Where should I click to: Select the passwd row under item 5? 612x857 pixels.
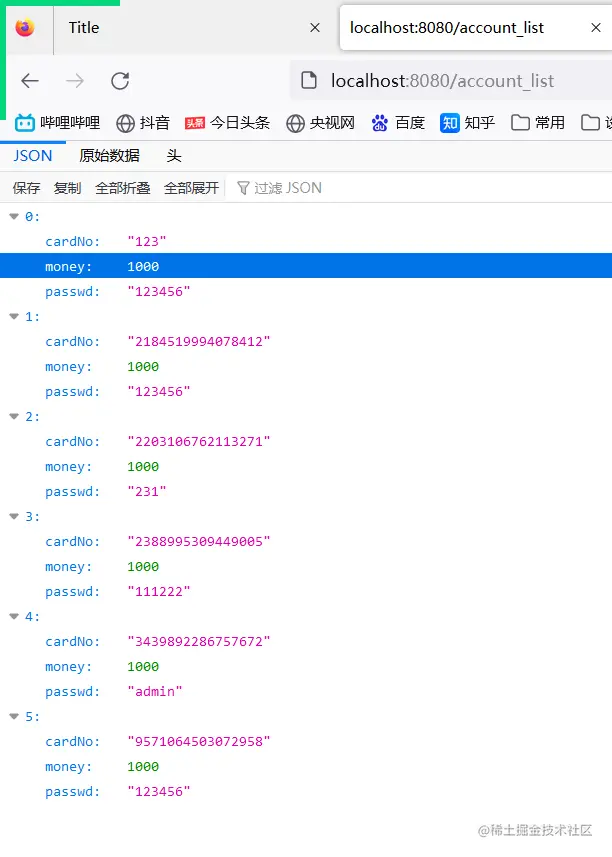pyautogui.click(x=306, y=791)
